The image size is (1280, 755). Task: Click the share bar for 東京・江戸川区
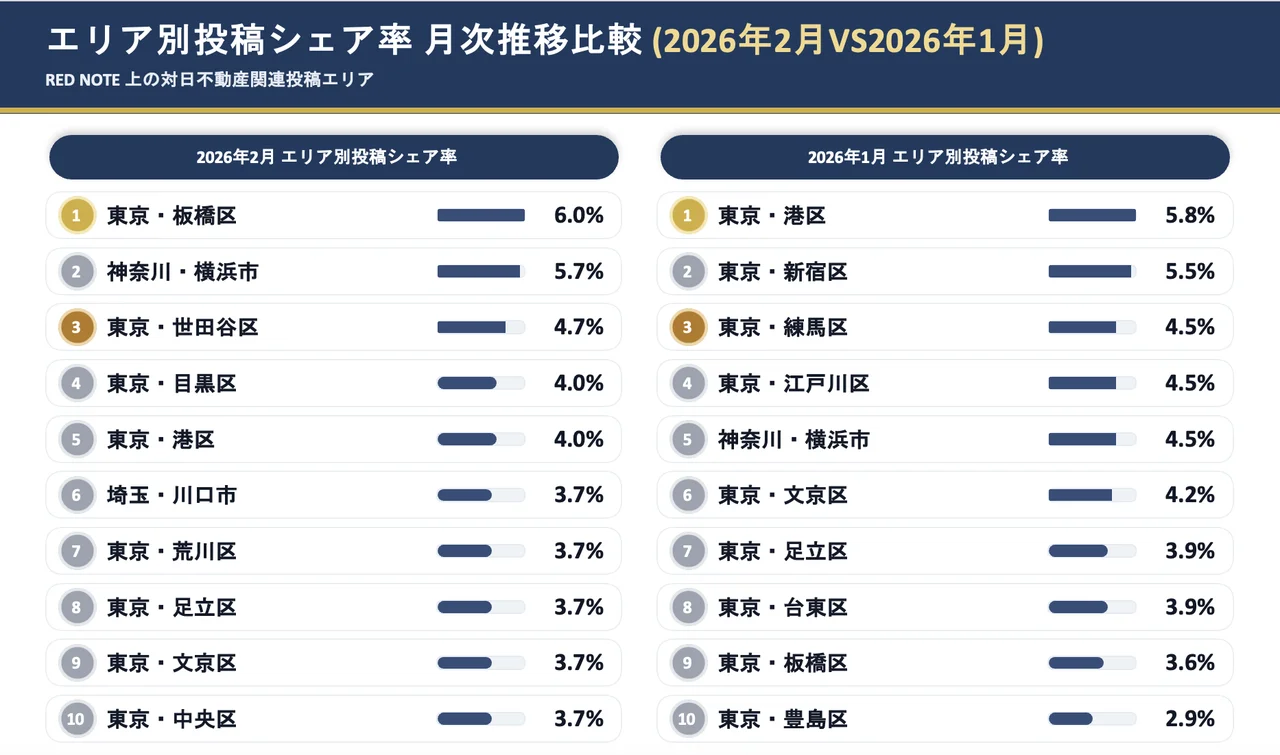[1092, 383]
